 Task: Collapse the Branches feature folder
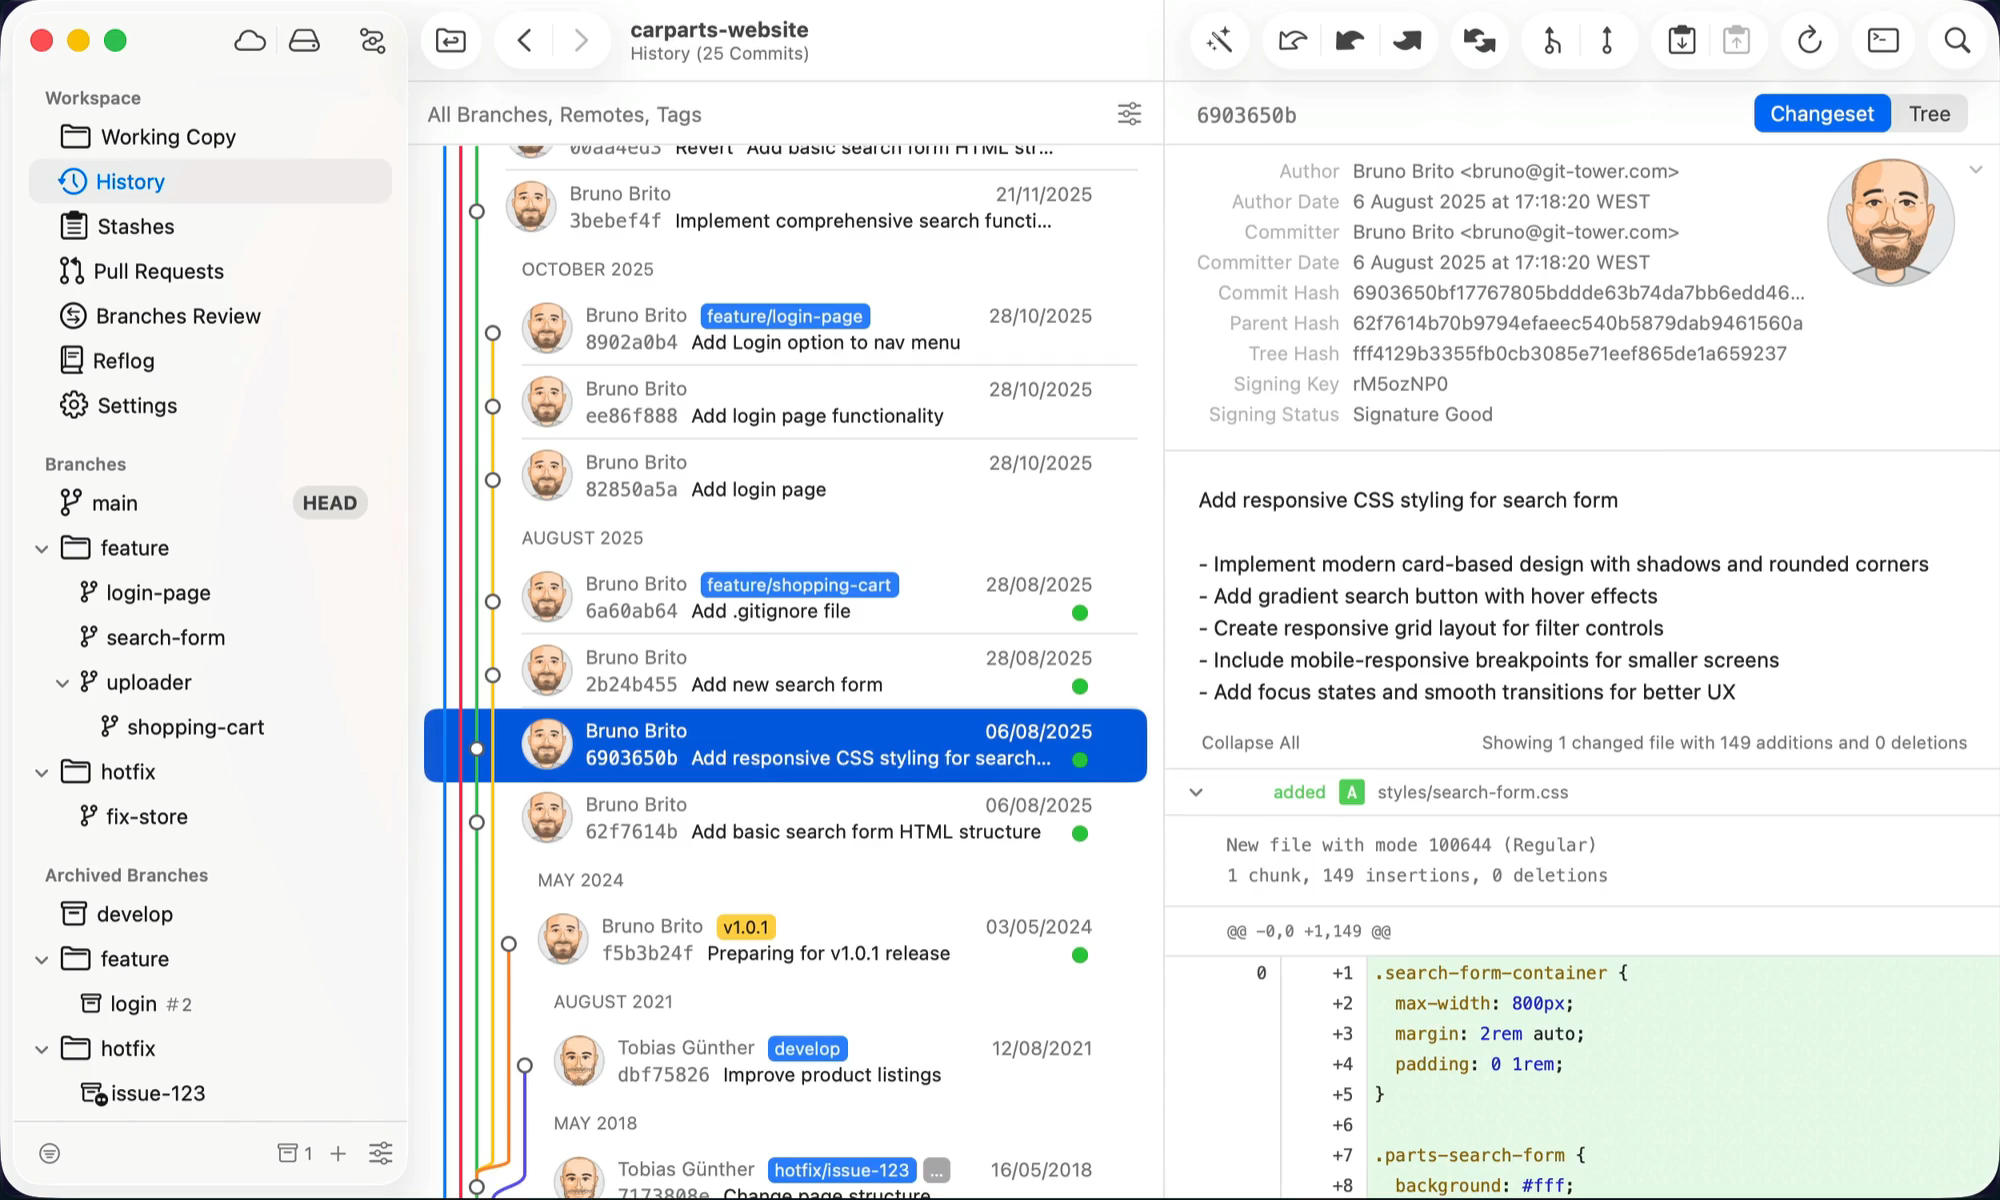[x=42, y=549]
